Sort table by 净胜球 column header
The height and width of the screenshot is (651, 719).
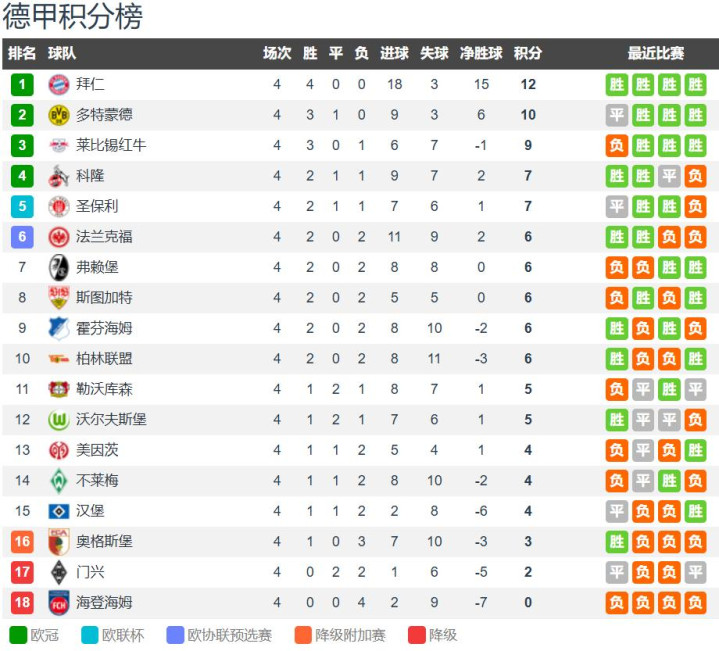click(481, 54)
